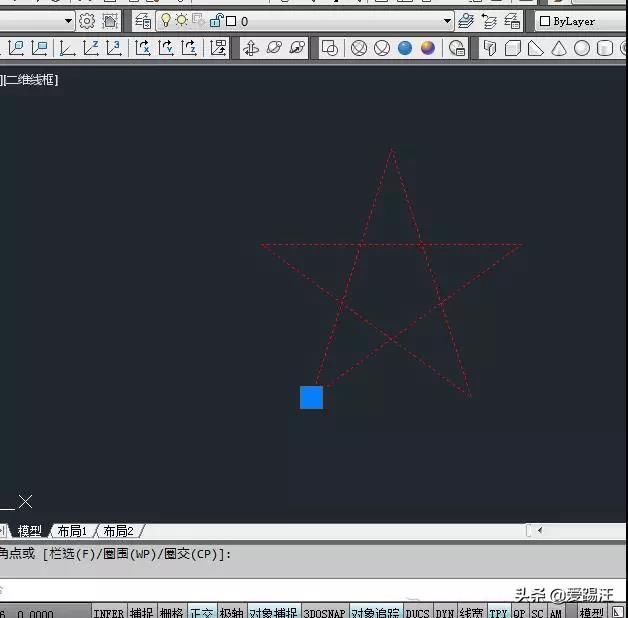Image resolution: width=628 pixels, height=618 pixels.
Task: Toggle 对象捕捉 object snap
Action: pyautogui.click(x=274, y=613)
